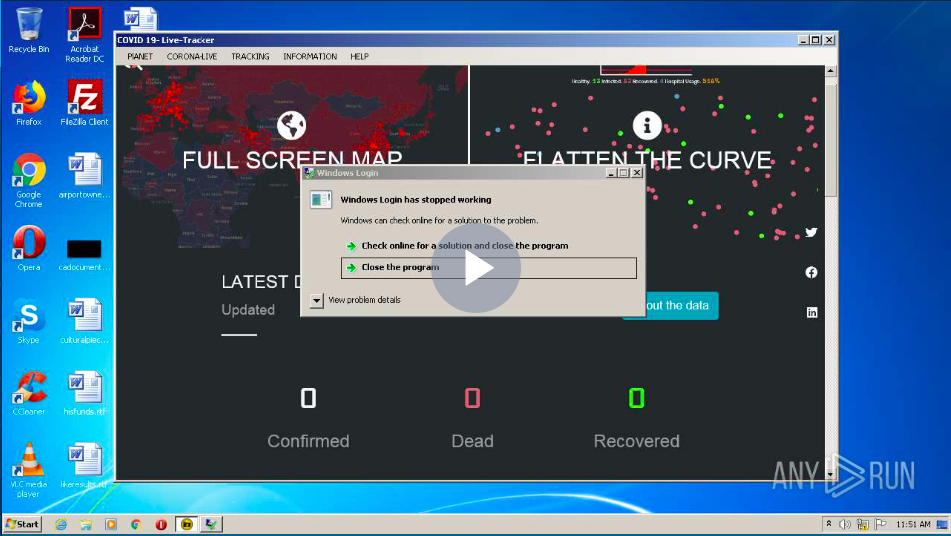Click the Dead count value

click(x=472, y=398)
